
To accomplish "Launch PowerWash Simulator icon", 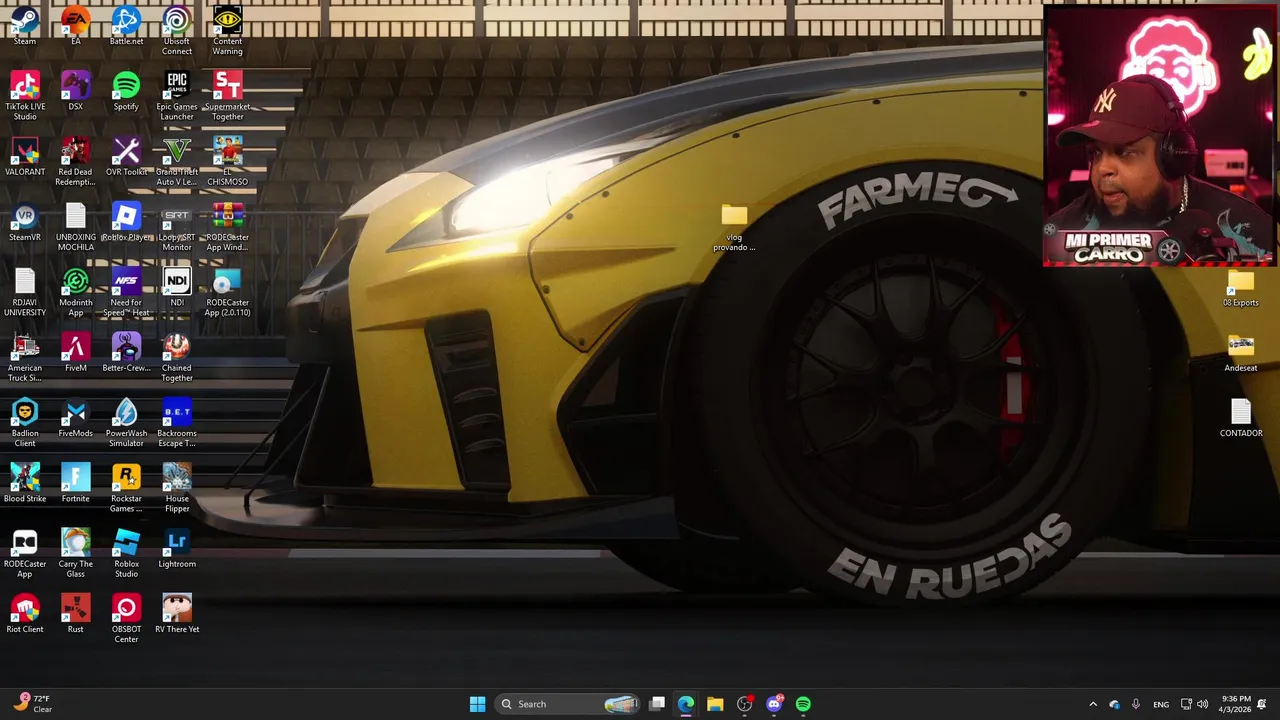I will [126, 422].
